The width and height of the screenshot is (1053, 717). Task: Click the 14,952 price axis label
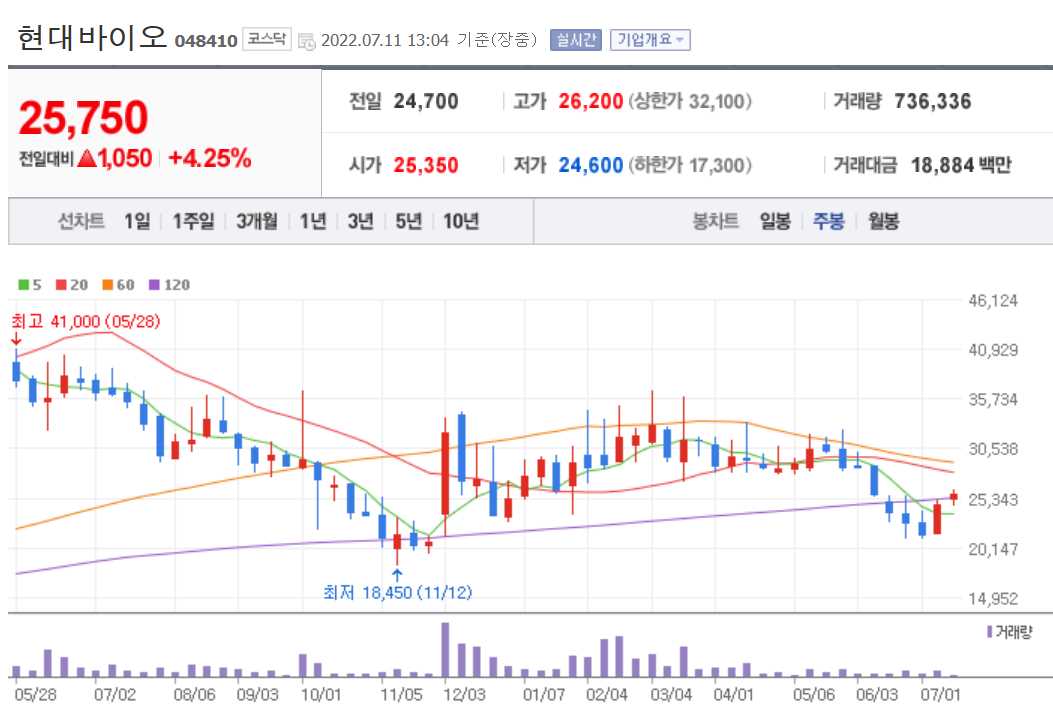tap(993, 599)
